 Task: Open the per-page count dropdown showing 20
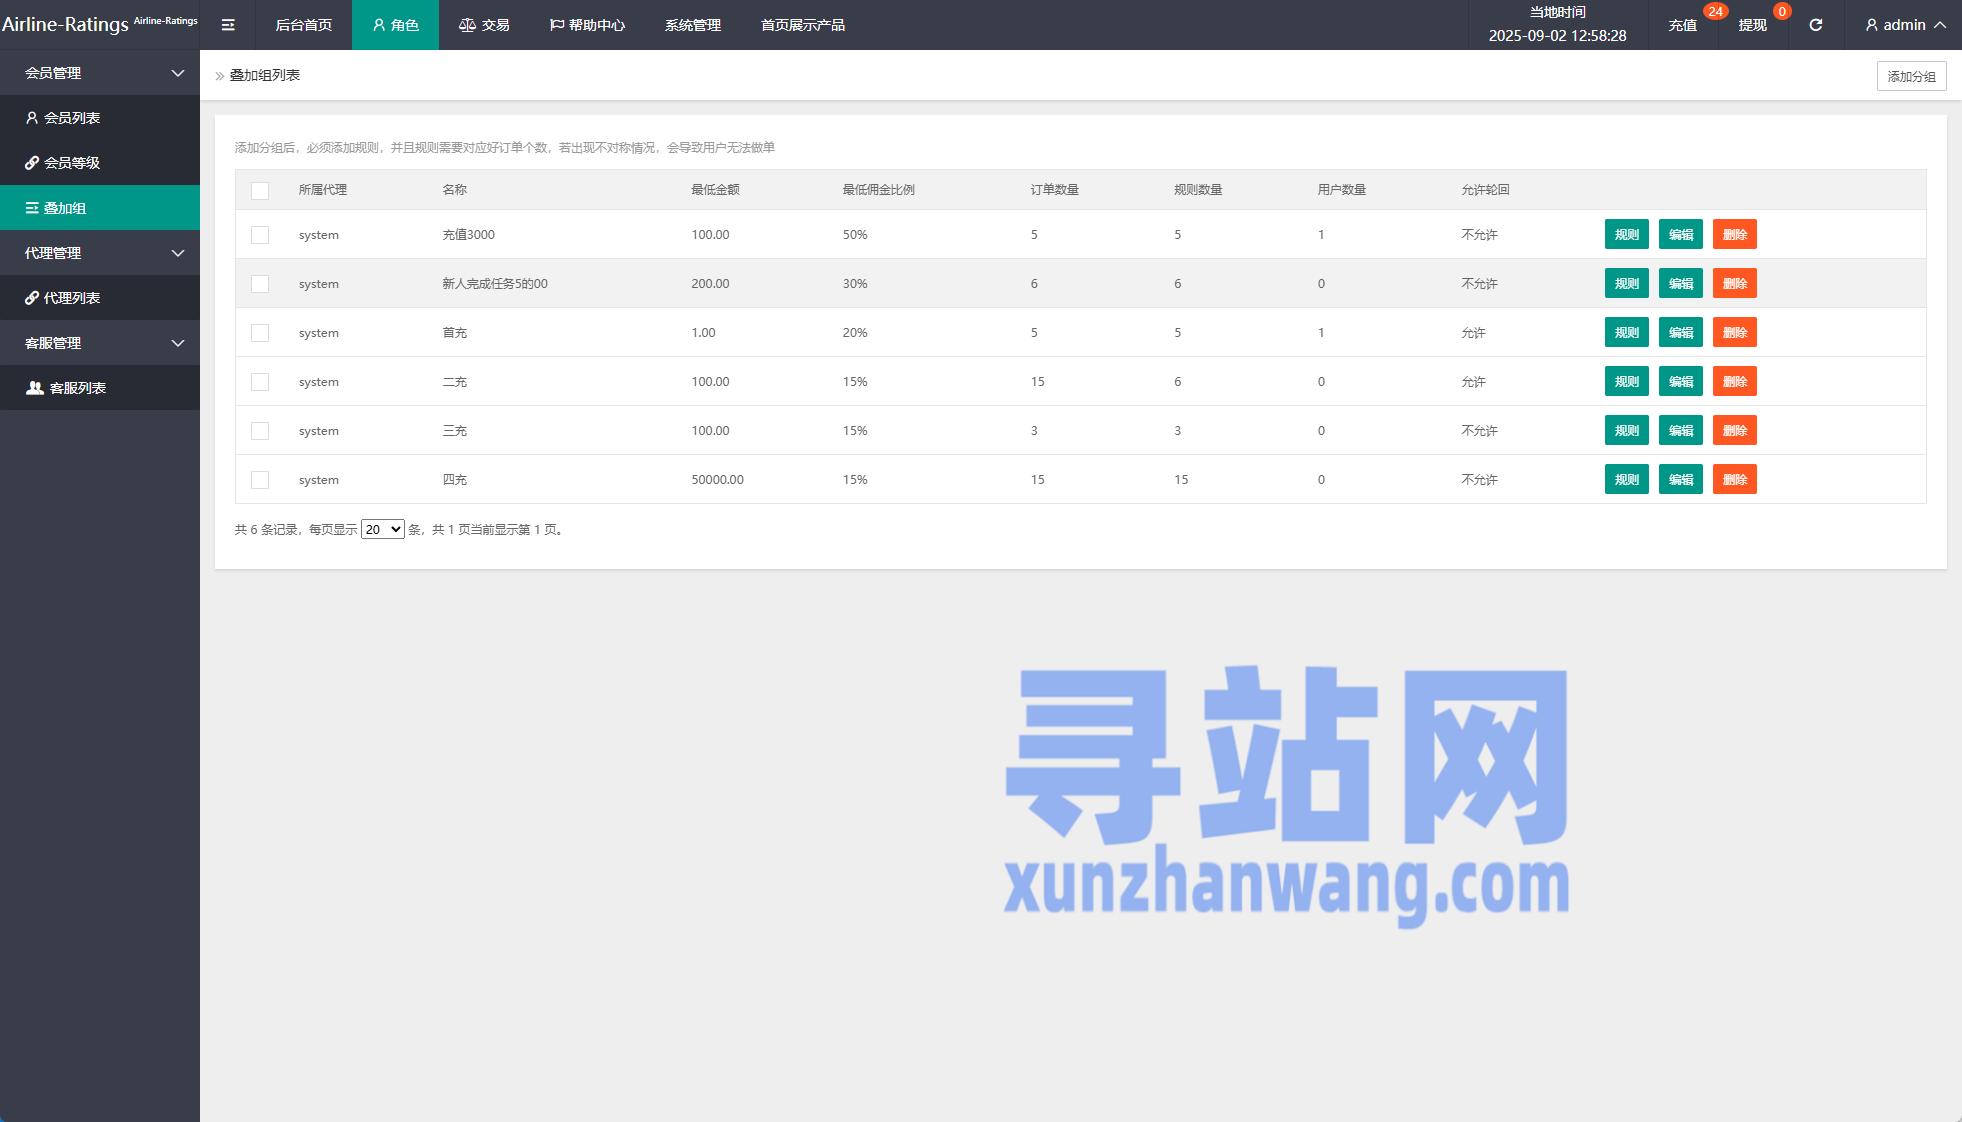click(x=383, y=529)
